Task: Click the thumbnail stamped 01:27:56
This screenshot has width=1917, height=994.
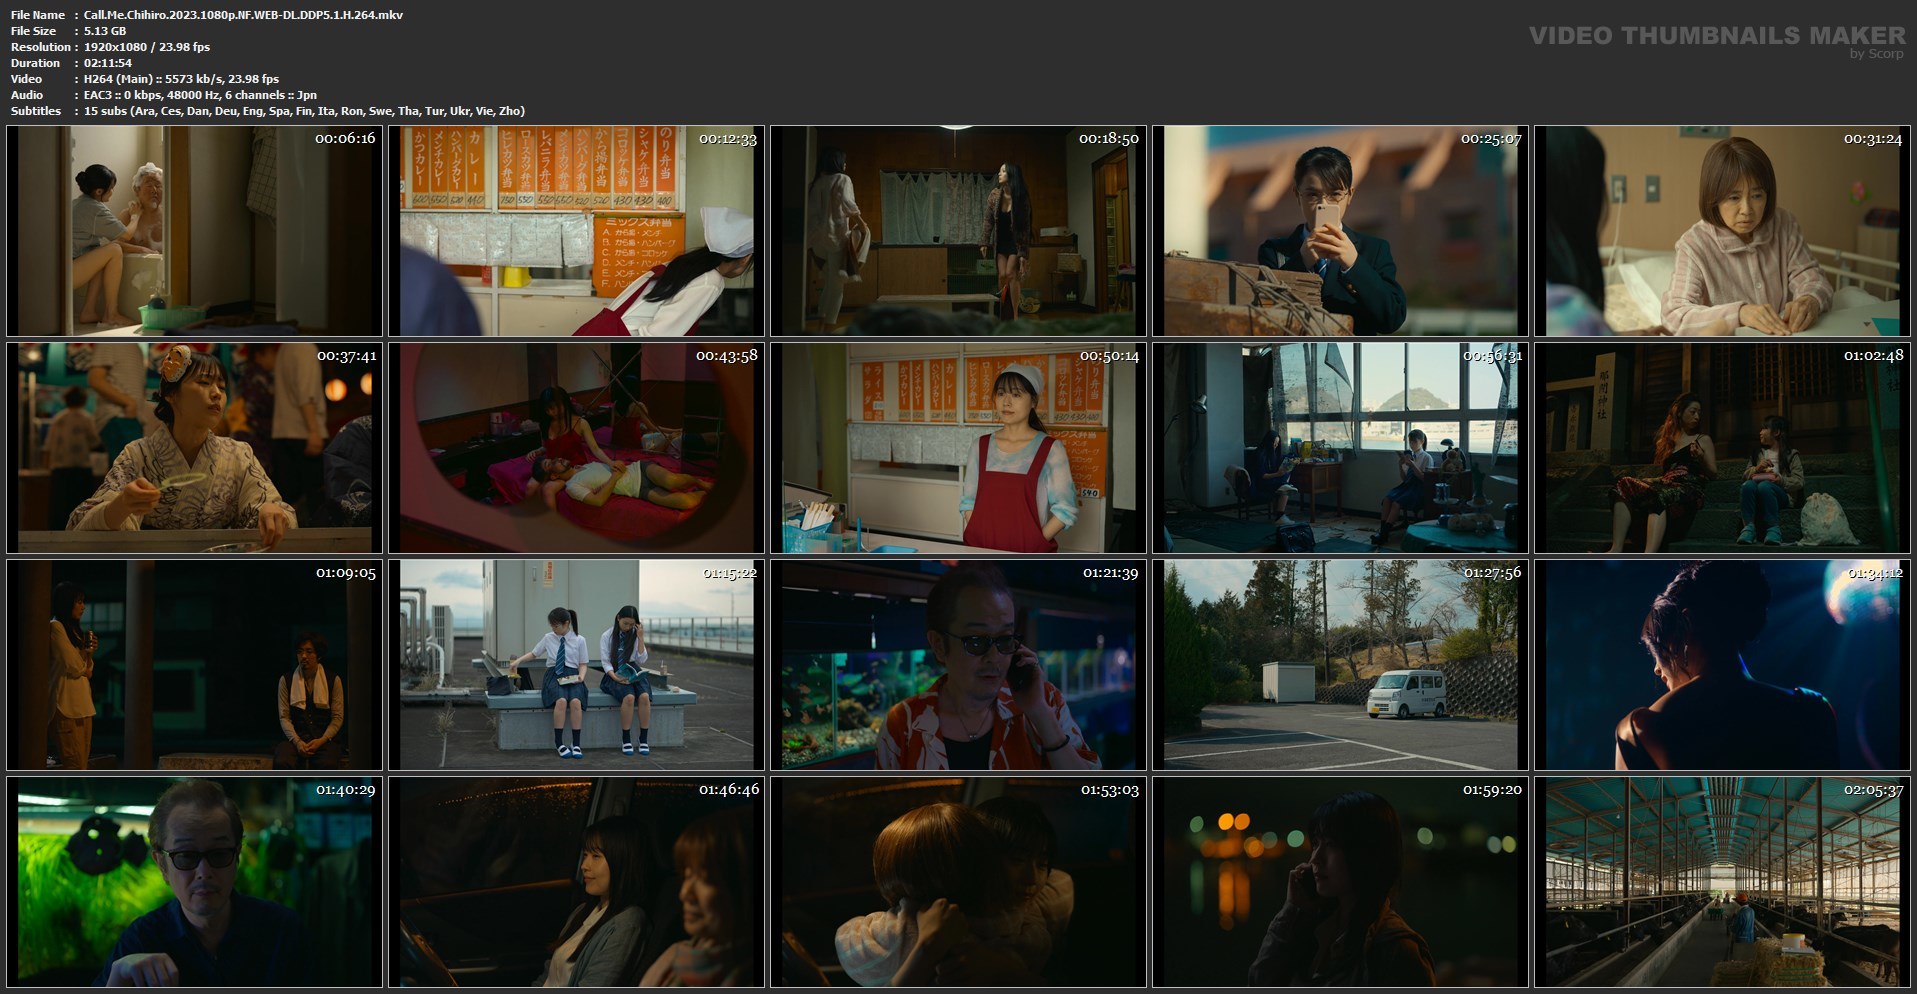Action: [x=1340, y=665]
